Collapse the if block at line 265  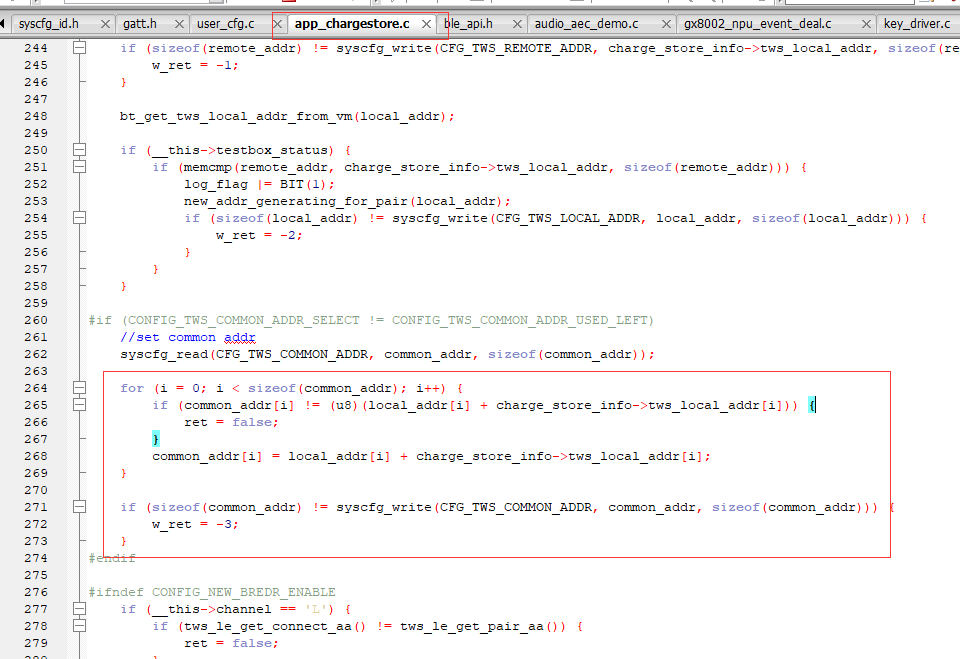point(80,405)
